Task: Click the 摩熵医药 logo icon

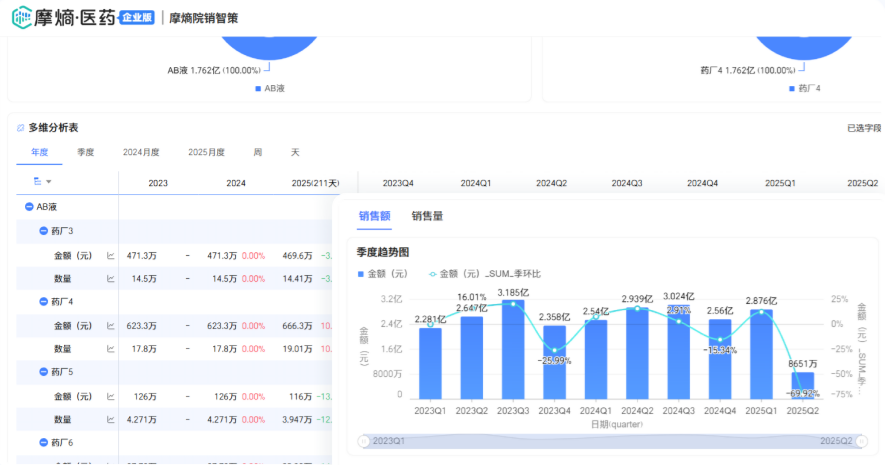Action: click(x=24, y=17)
